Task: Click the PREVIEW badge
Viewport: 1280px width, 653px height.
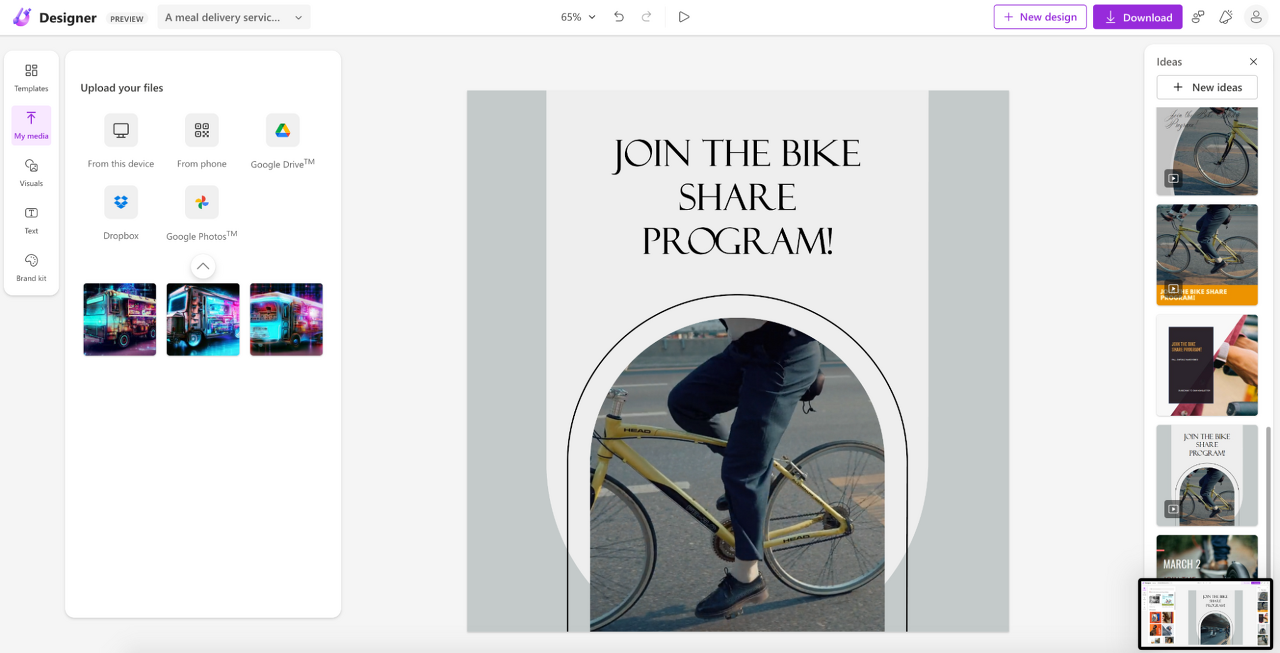Action: [x=127, y=19]
